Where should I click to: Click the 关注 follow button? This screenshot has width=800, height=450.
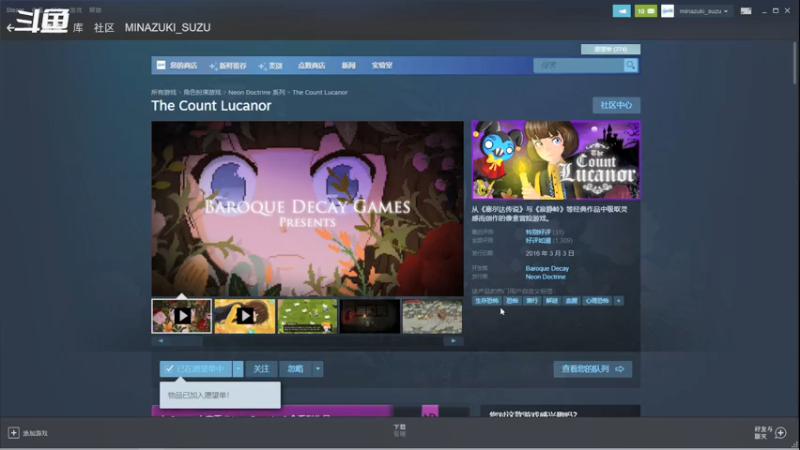point(261,369)
